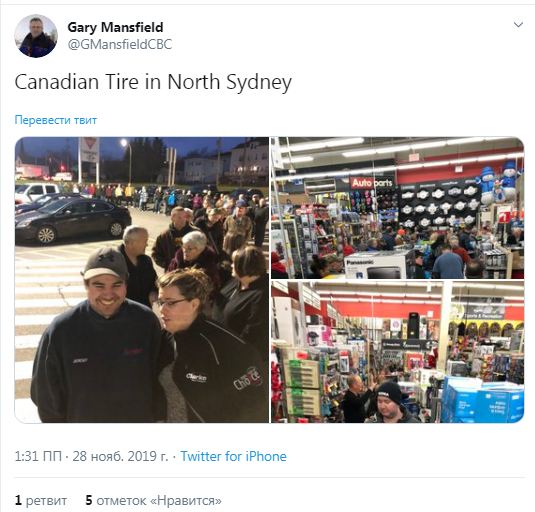This screenshot has height=512, width=535.
Task: Expand the tweet options chevron
Action: point(518,25)
